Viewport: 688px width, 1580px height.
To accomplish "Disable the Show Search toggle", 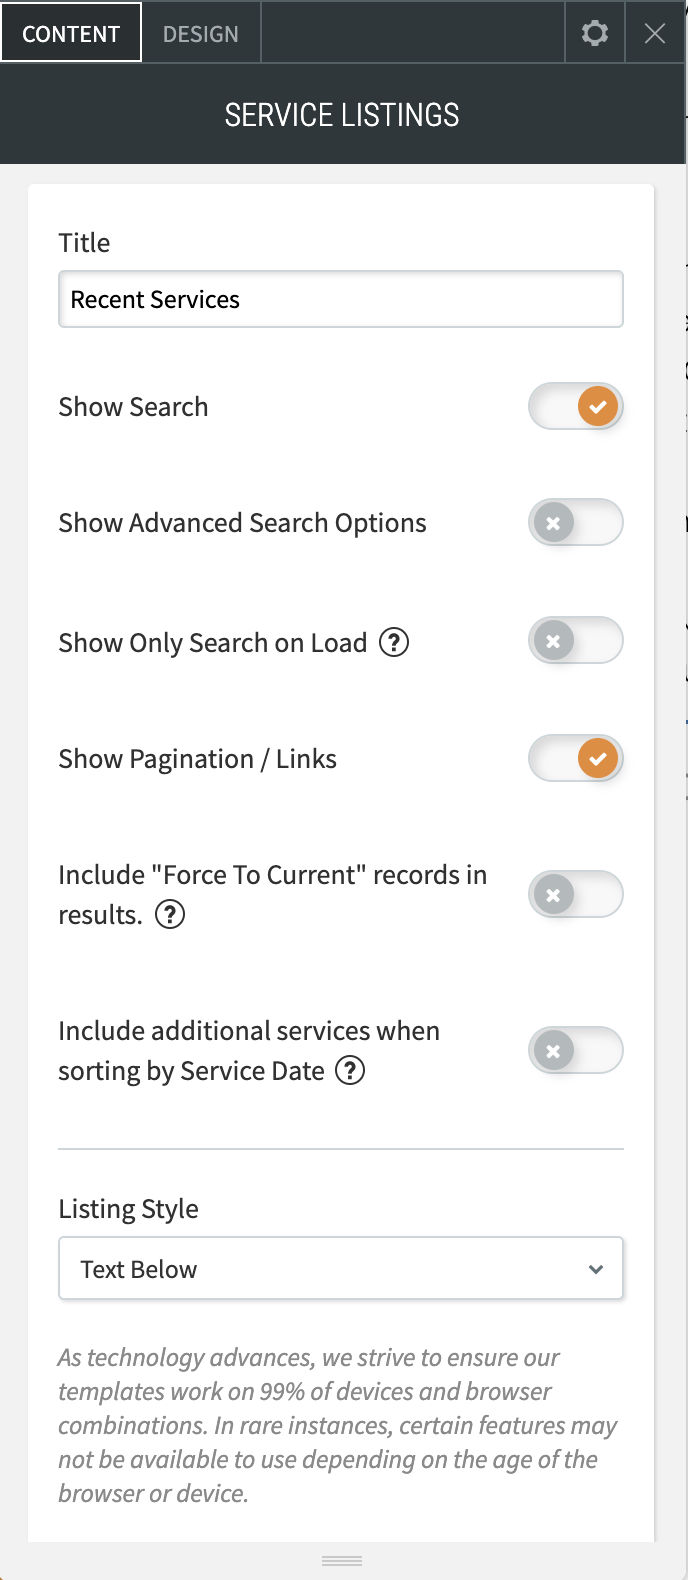I will pyautogui.click(x=576, y=406).
